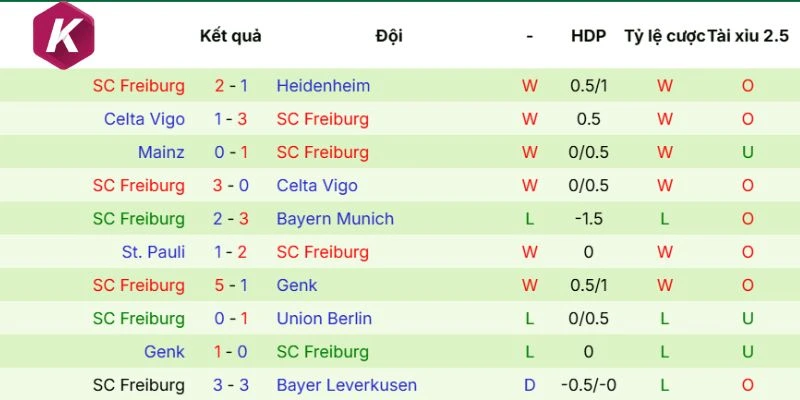Select the Đội column header
The width and height of the screenshot is (800, 400).
tap(389, 36)
